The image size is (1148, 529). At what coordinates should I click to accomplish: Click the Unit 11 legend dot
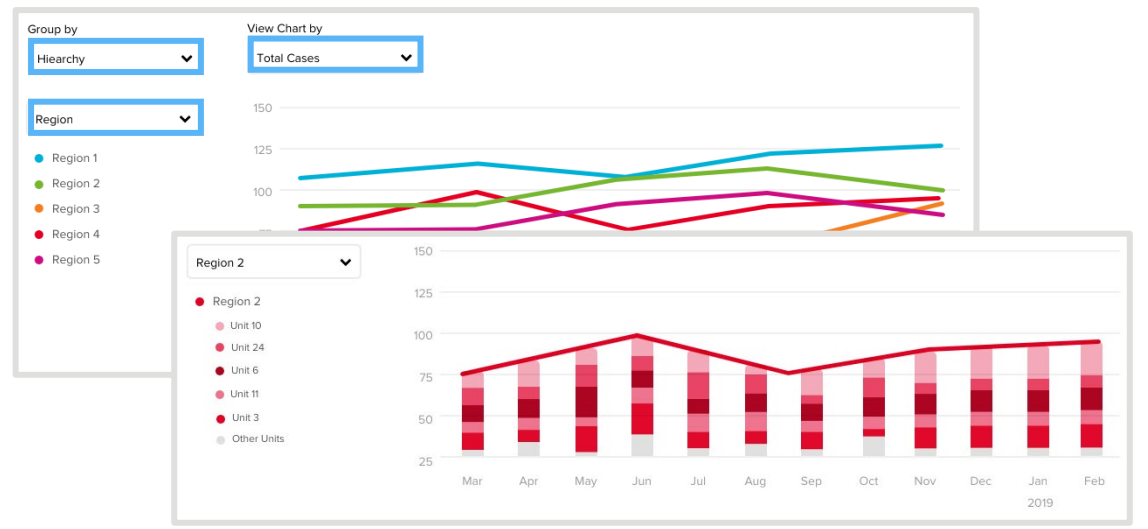tap(219, 395)
